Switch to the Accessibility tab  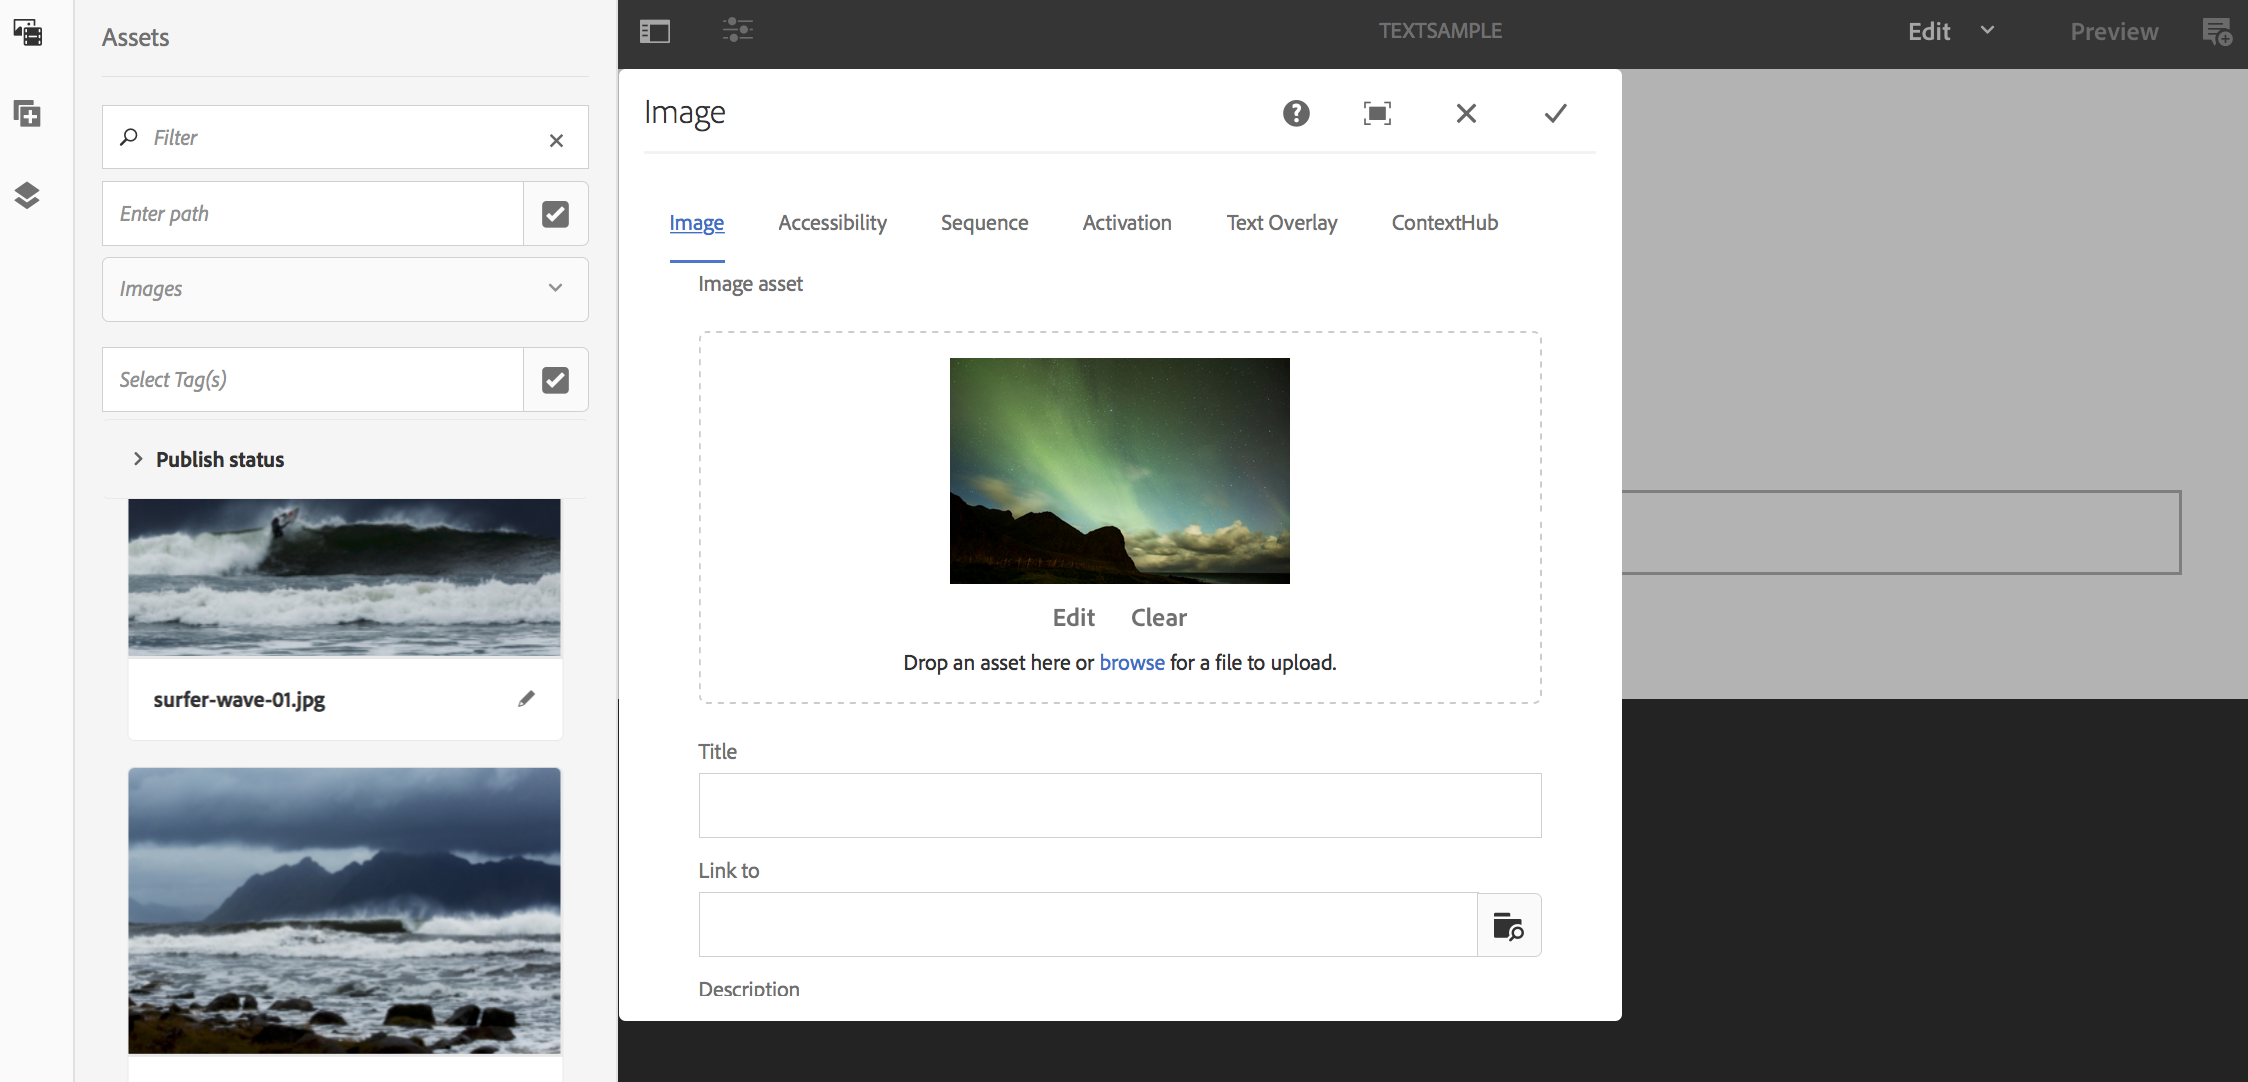pyautogui.click(x=832, y=223)
